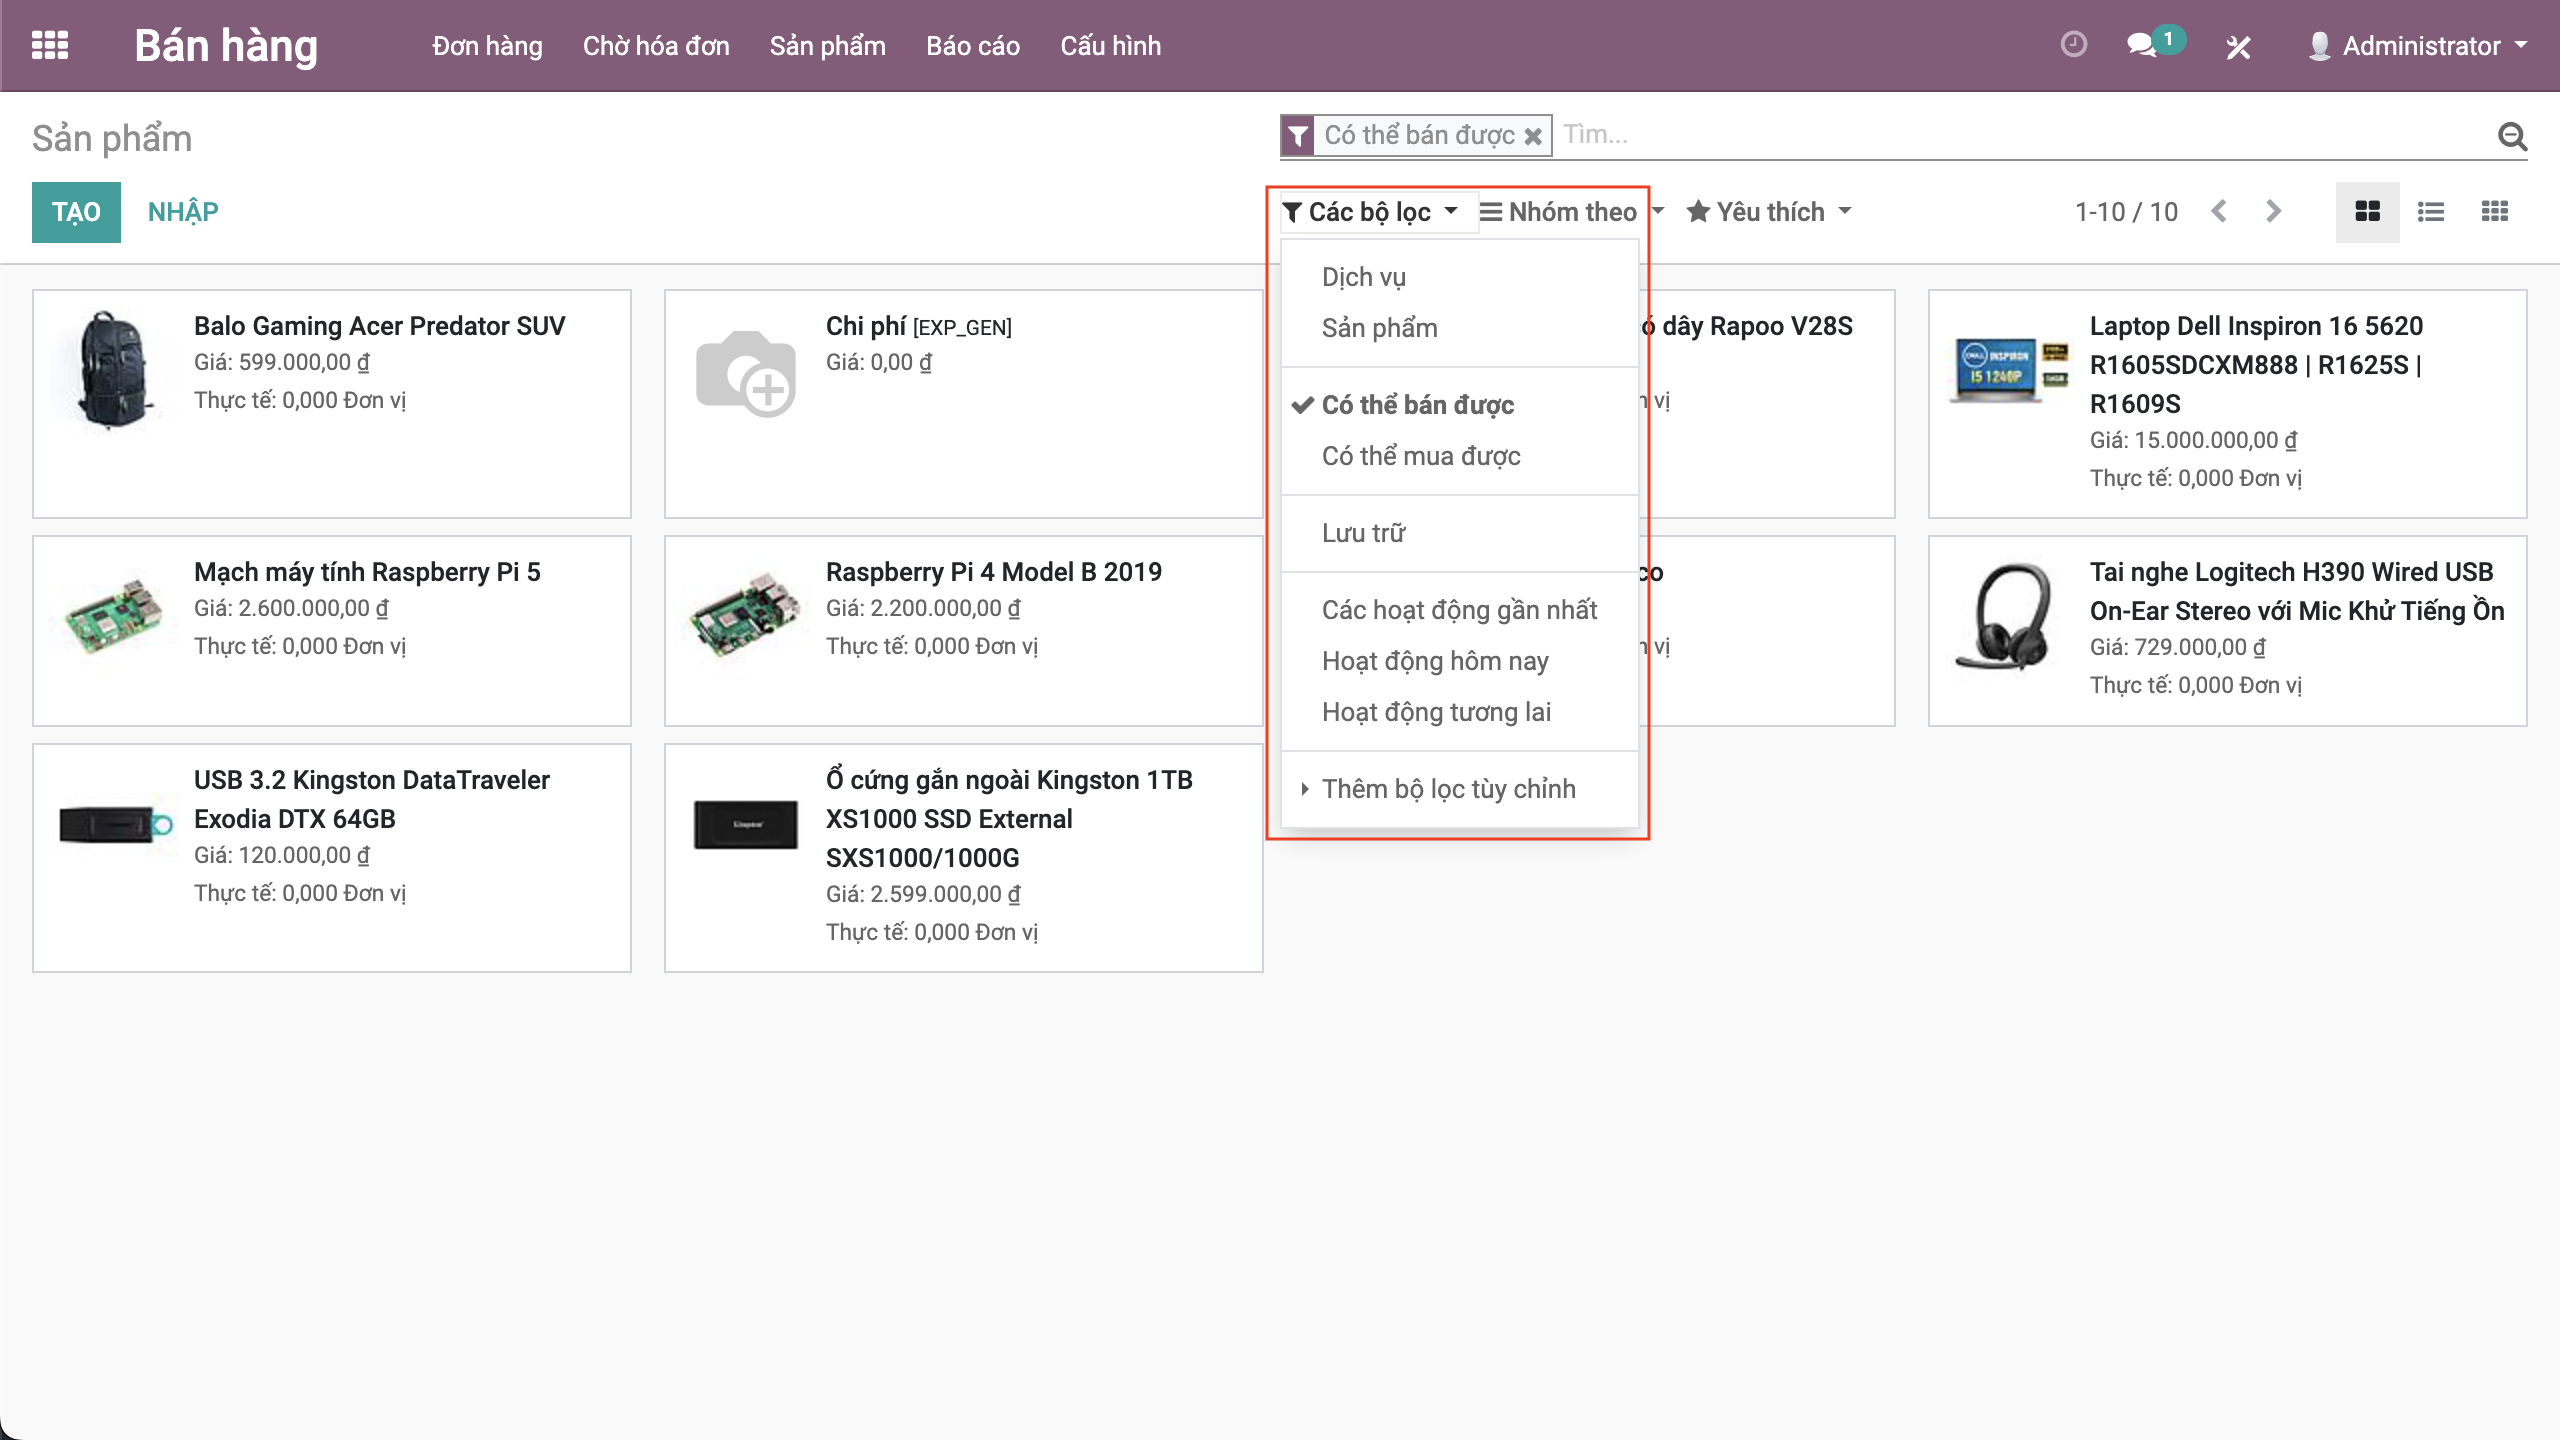Switch to list view icon
Image resolution: width=2560 pixels, height=1440 pixels.
2431,211
